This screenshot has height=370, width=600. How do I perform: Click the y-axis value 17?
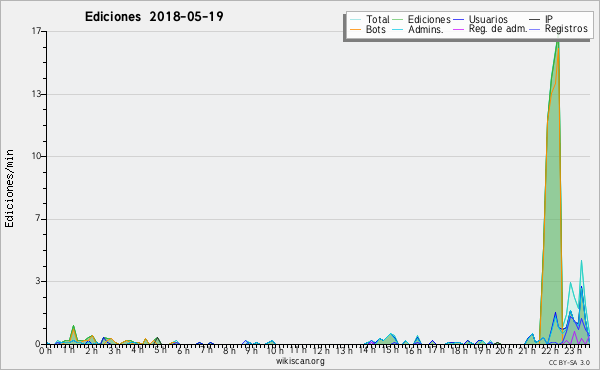(36, 31)
